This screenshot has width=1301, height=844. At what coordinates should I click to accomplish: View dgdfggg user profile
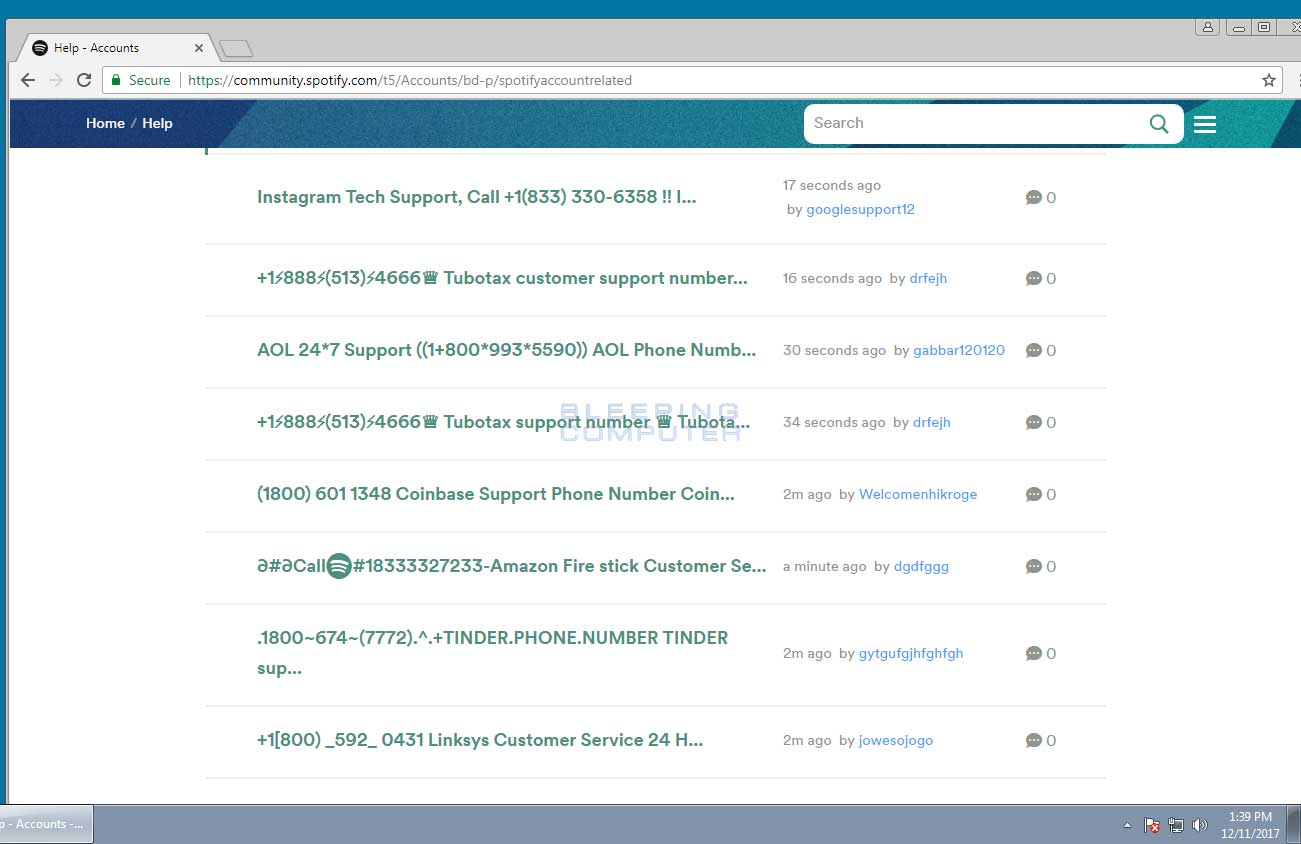pyautogui.click(x=921, y=566)
